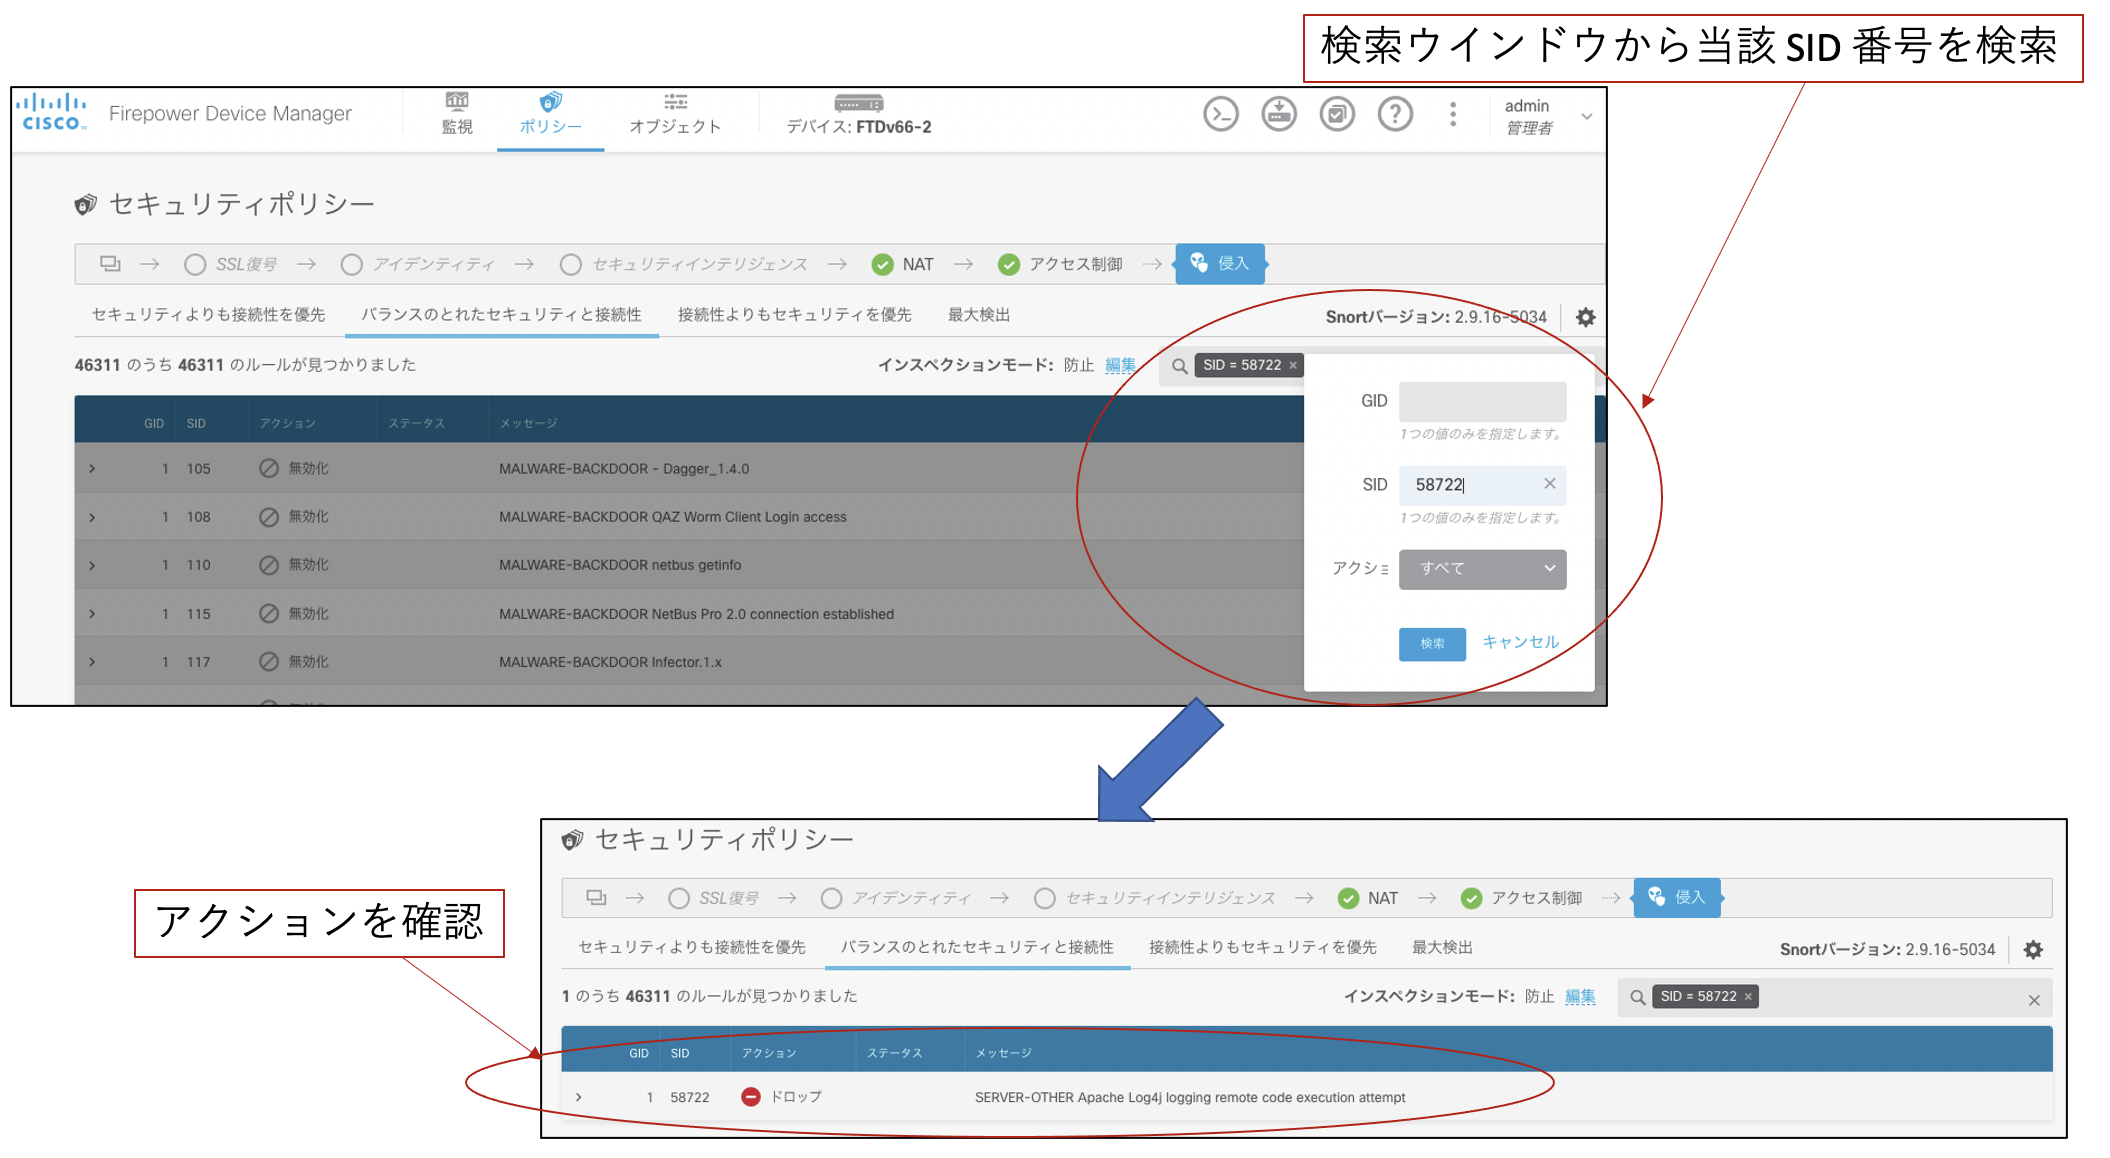This screenshot has width=2110, height=1158.
Task: Open the three-dot more options menu
Action: pos(1452,114)
